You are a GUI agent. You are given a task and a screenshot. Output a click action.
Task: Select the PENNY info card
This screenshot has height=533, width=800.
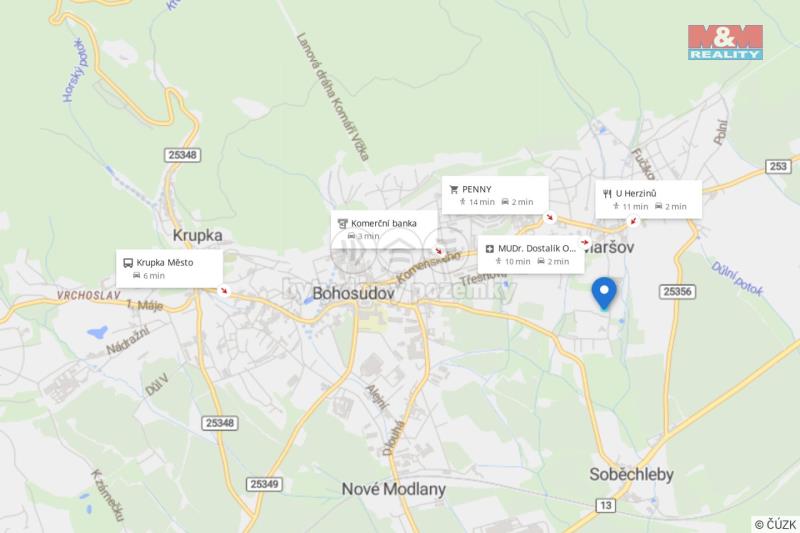click(x=495, y=195)
